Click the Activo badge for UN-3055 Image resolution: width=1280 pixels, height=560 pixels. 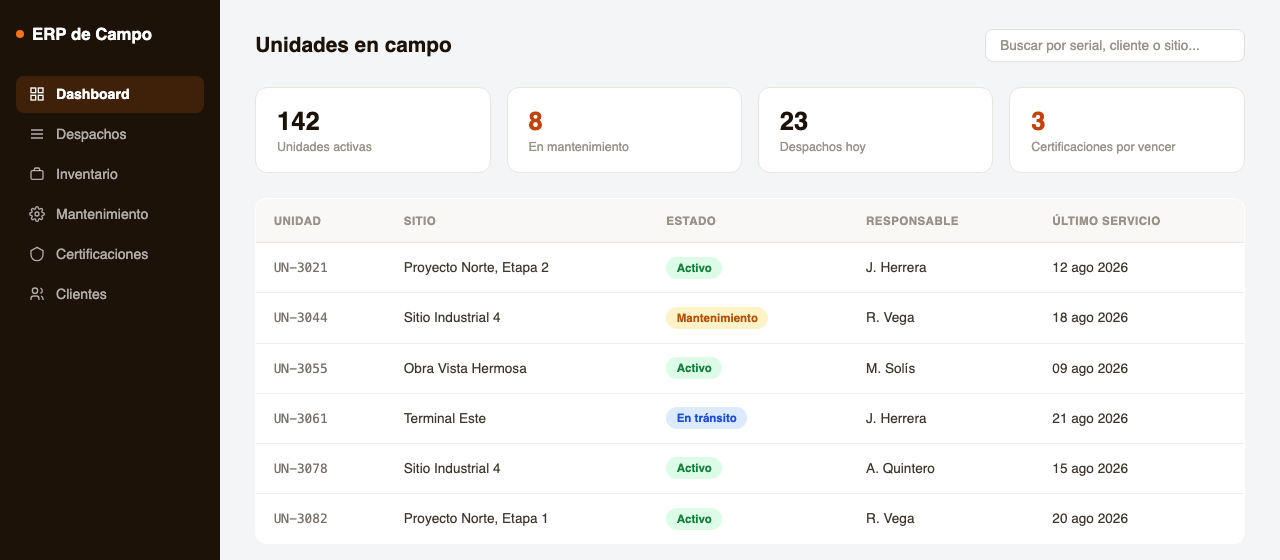coord(694,368)
